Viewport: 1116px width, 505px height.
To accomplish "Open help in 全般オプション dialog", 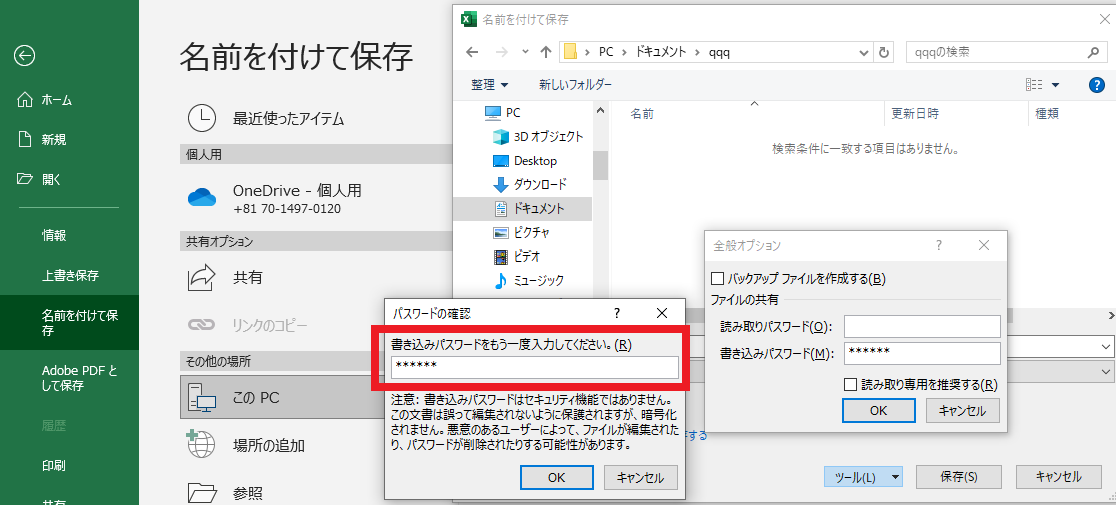I will tap(939, 245).
